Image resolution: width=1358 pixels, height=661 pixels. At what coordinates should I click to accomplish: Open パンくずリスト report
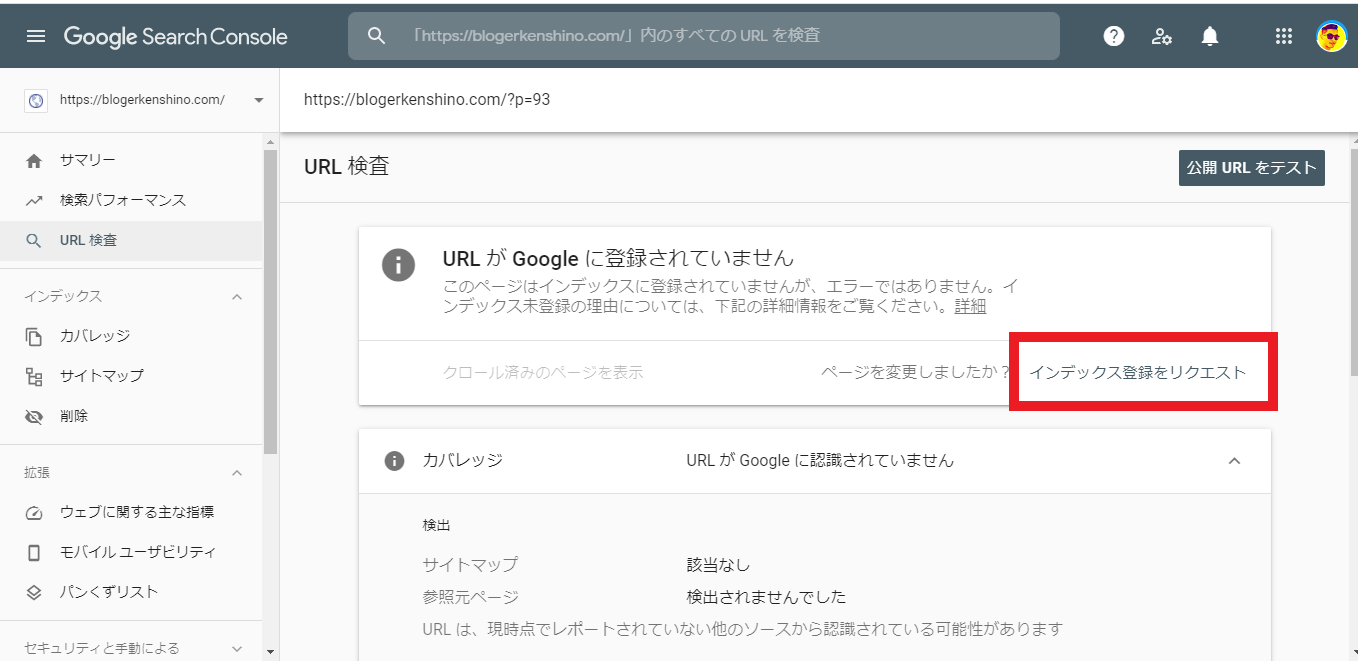click(x=131, y=592)
